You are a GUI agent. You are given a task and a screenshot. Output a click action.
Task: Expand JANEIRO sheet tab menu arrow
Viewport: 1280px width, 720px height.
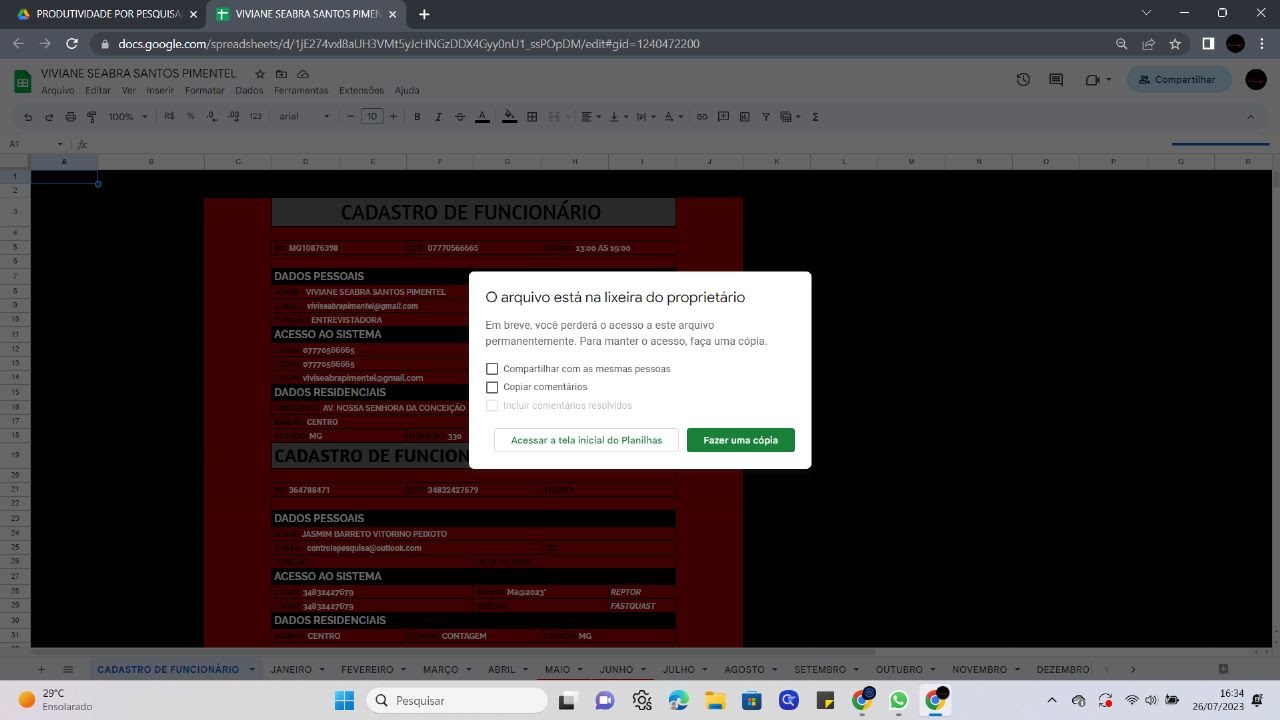coord(321,669)
